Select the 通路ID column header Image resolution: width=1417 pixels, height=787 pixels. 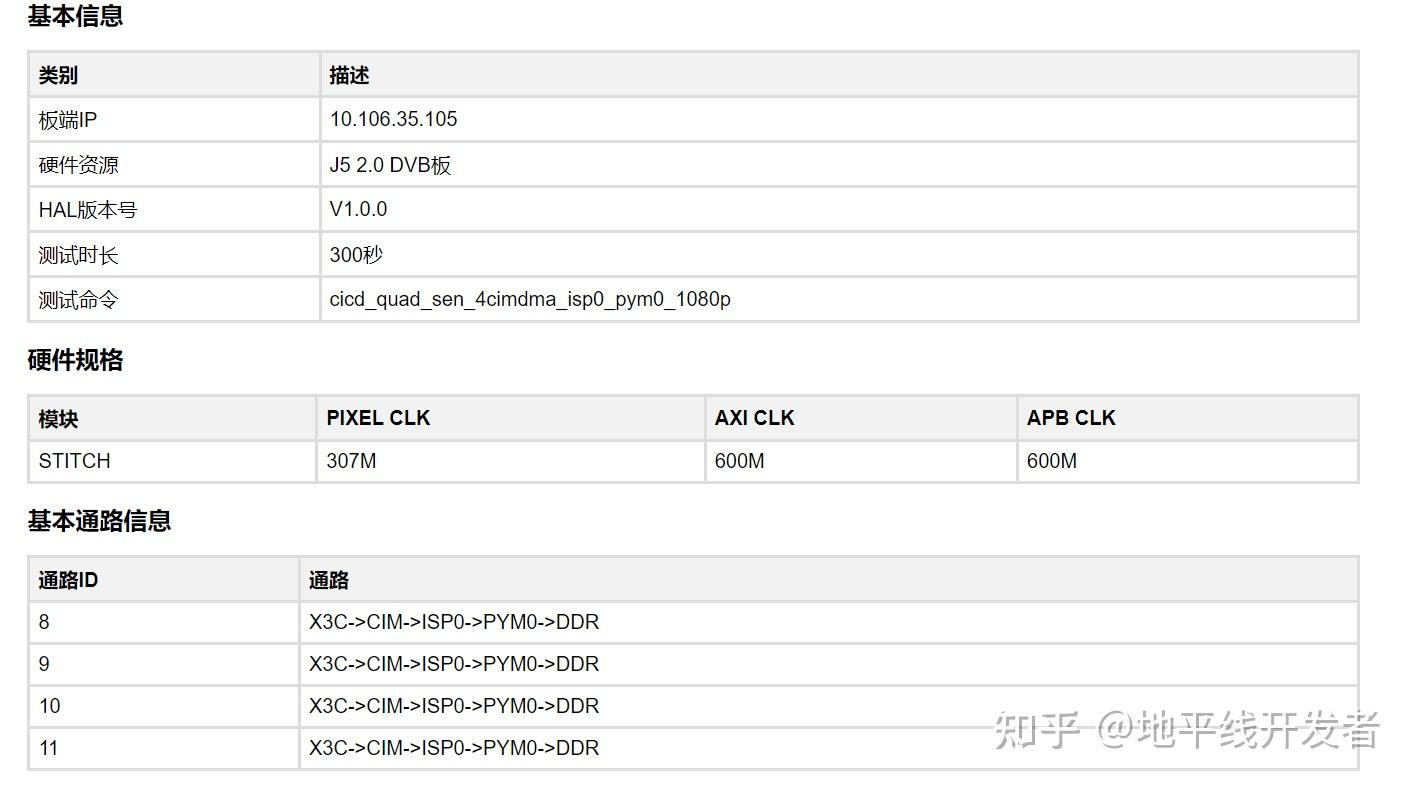(x=68, y=580)
